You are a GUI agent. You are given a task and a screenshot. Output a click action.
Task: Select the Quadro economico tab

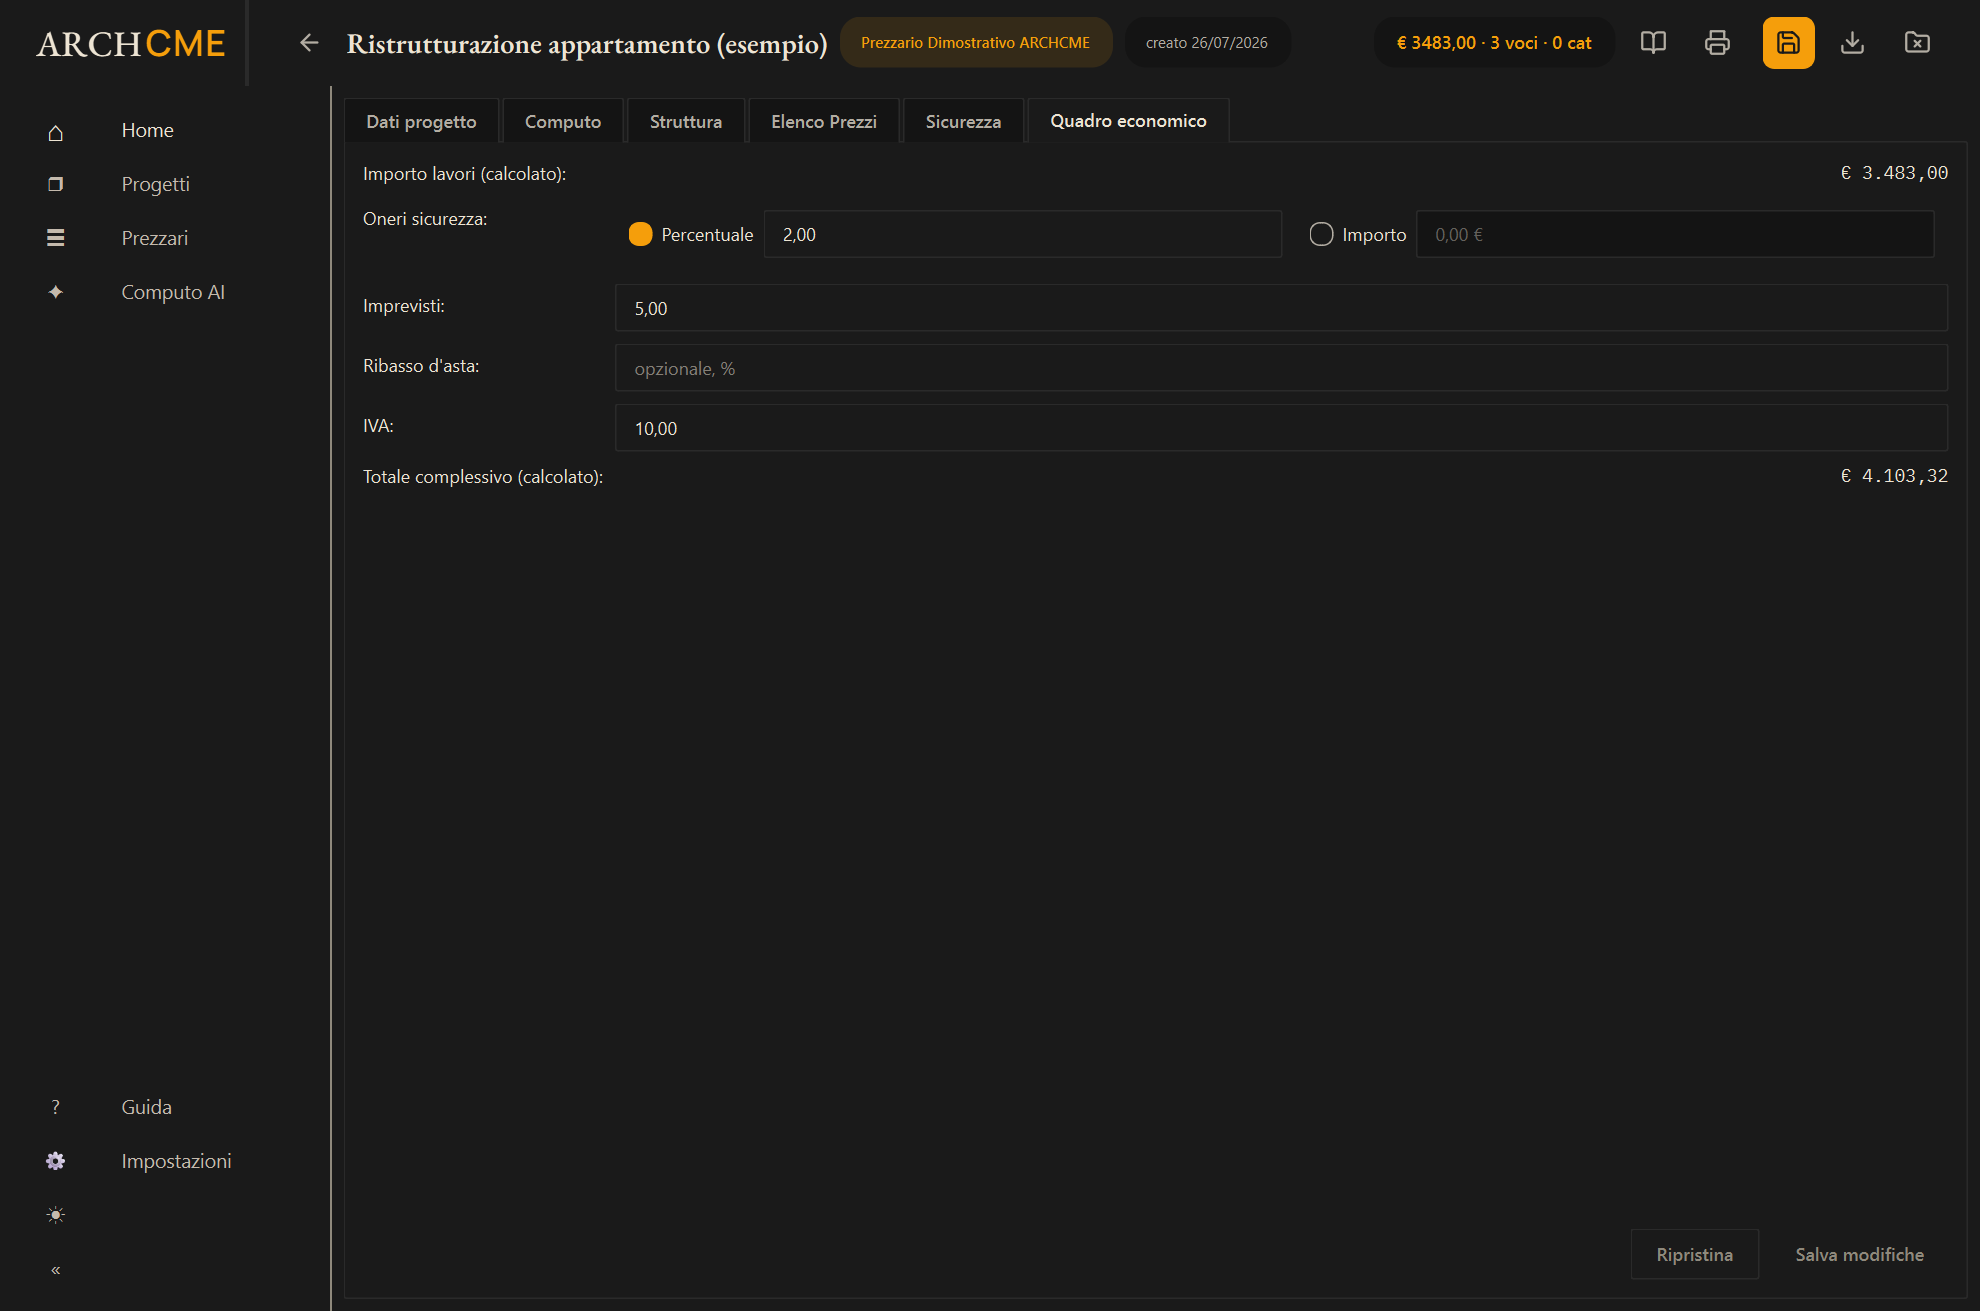click(1128, 120)
